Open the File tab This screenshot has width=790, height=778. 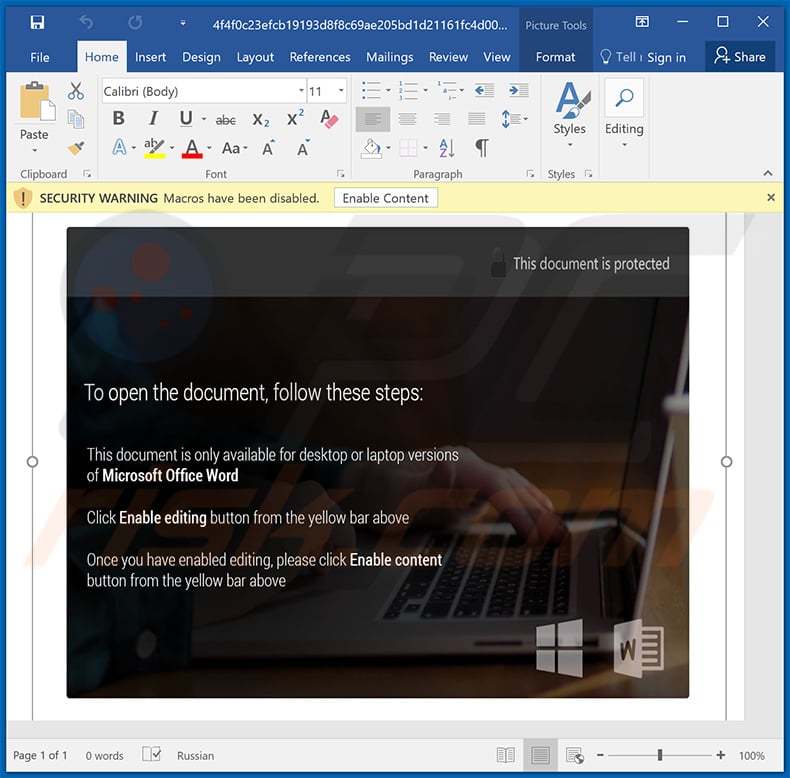point(40,57)
